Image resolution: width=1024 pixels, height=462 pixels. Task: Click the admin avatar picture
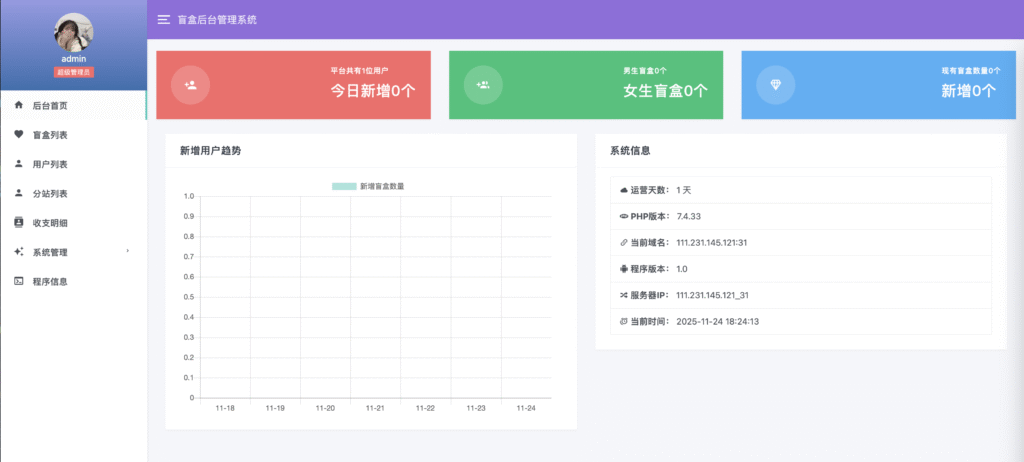73,32
